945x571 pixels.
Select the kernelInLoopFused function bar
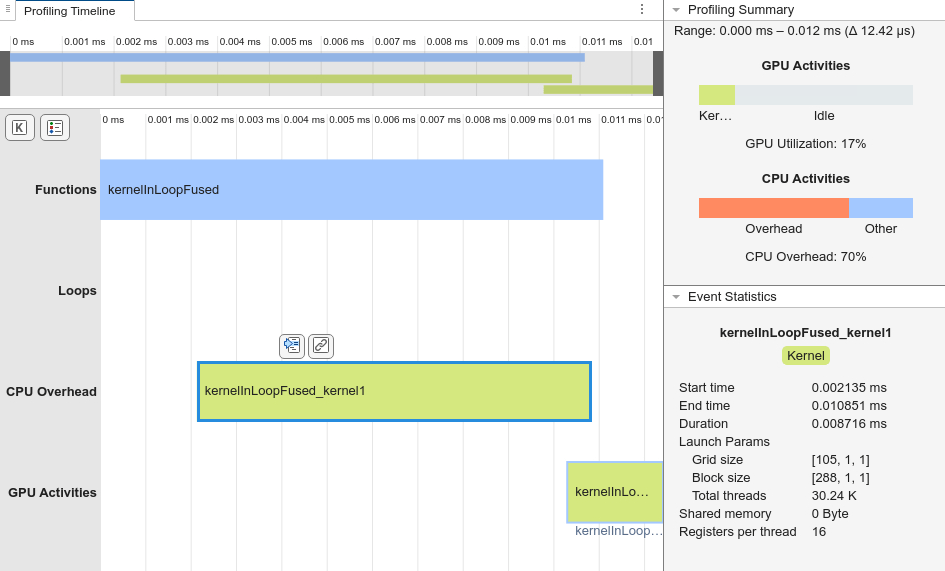[x=350, y=189]
